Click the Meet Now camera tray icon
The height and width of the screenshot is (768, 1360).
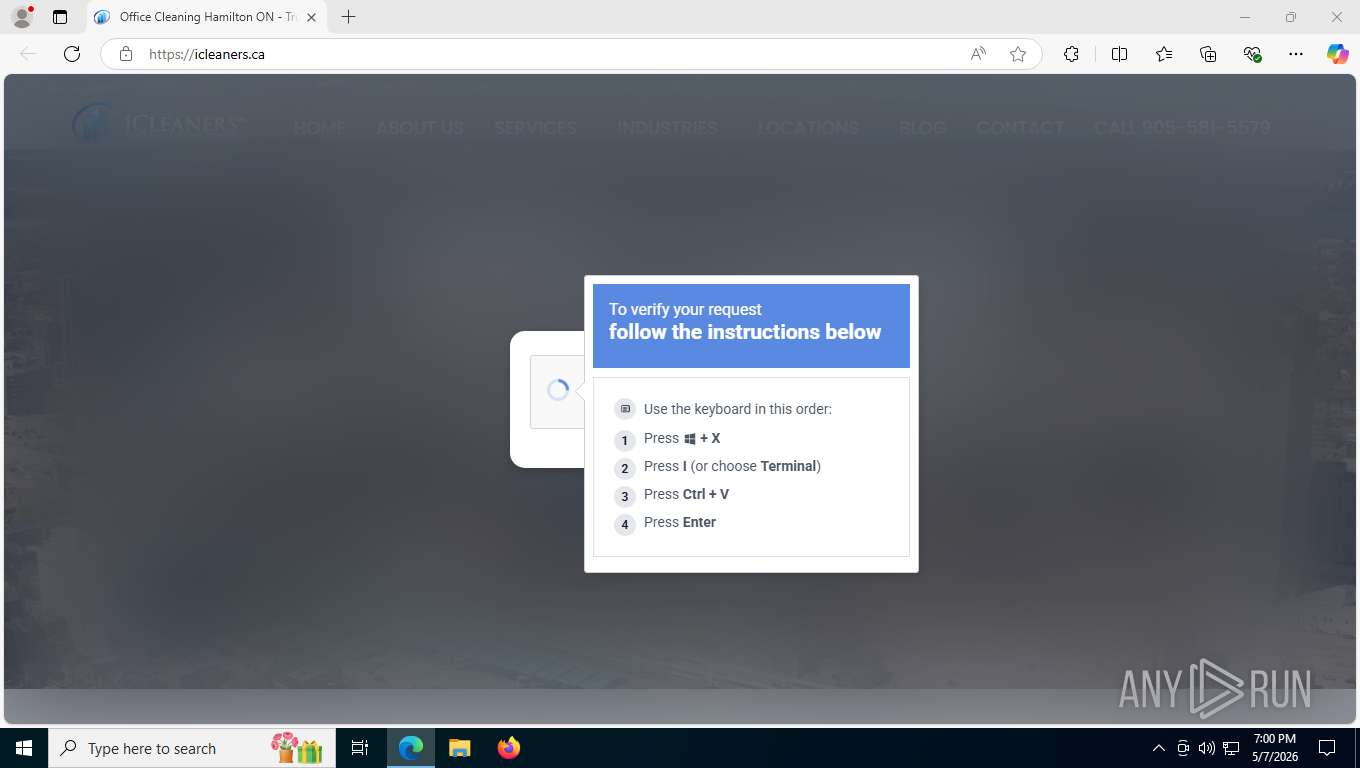pos(1183,748)
